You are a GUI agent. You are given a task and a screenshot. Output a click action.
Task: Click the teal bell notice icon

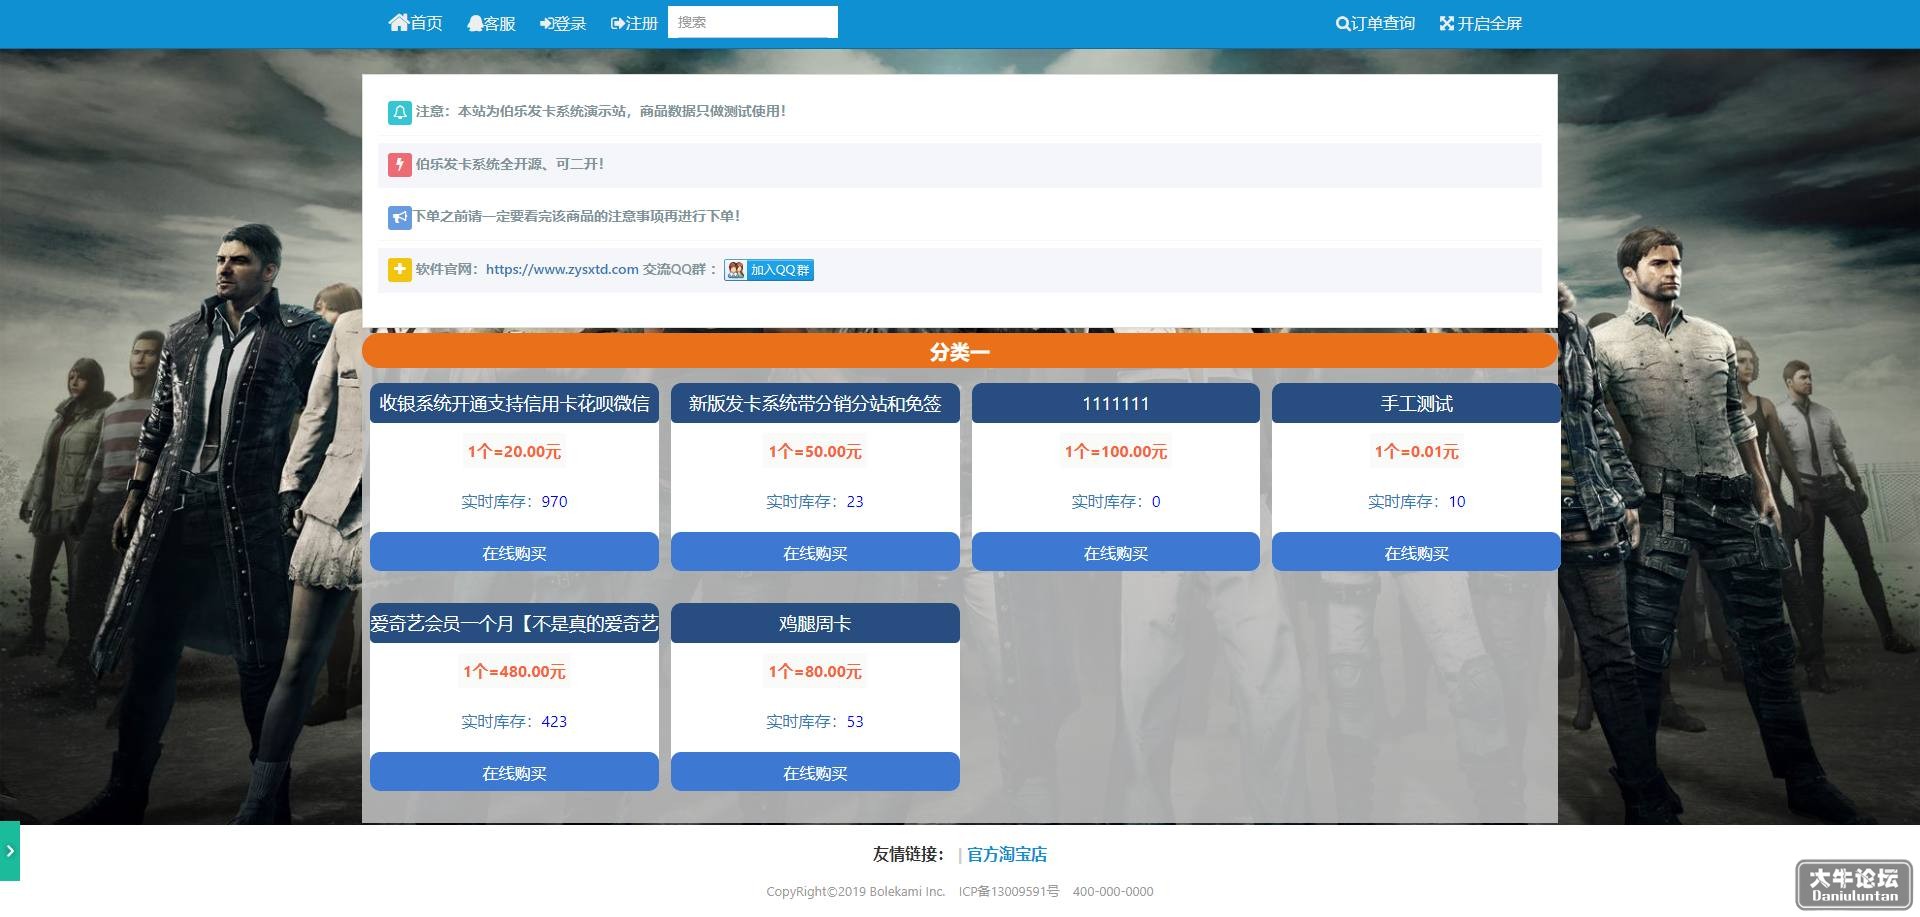click(399, 112)
